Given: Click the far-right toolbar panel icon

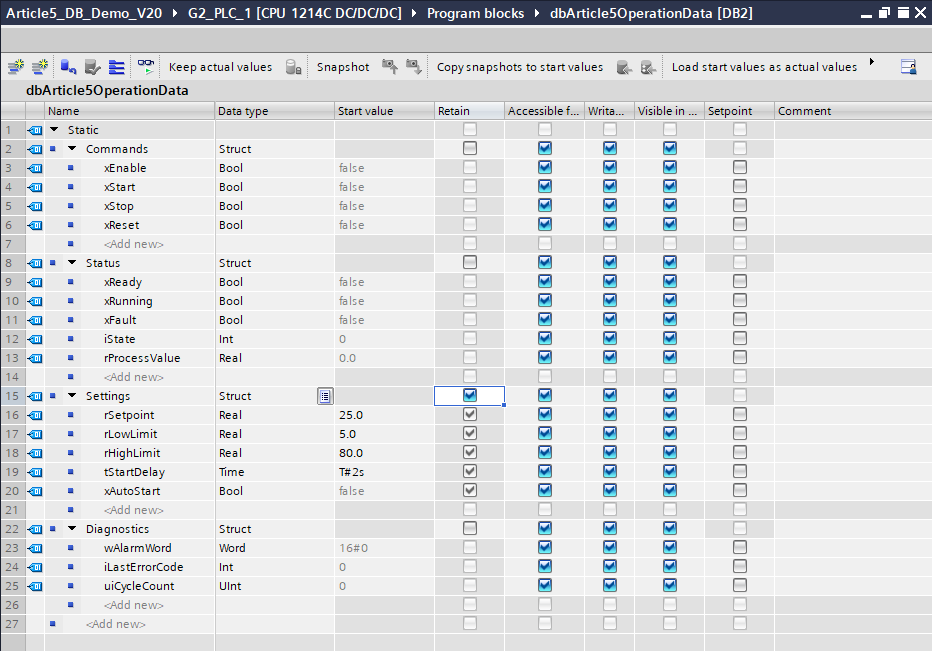Looking at the screenshot, I should [x=908, y=67].
